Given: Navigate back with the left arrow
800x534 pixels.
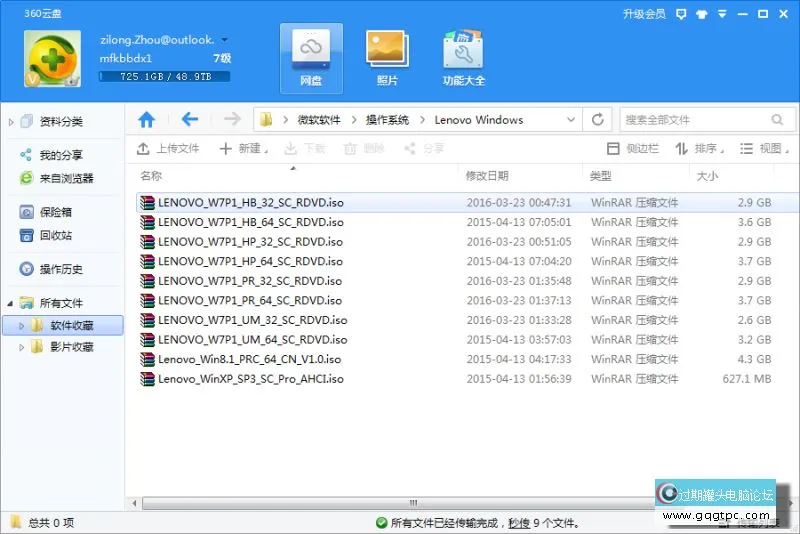Looking at the screenshot, I should (x=190, y=119).
